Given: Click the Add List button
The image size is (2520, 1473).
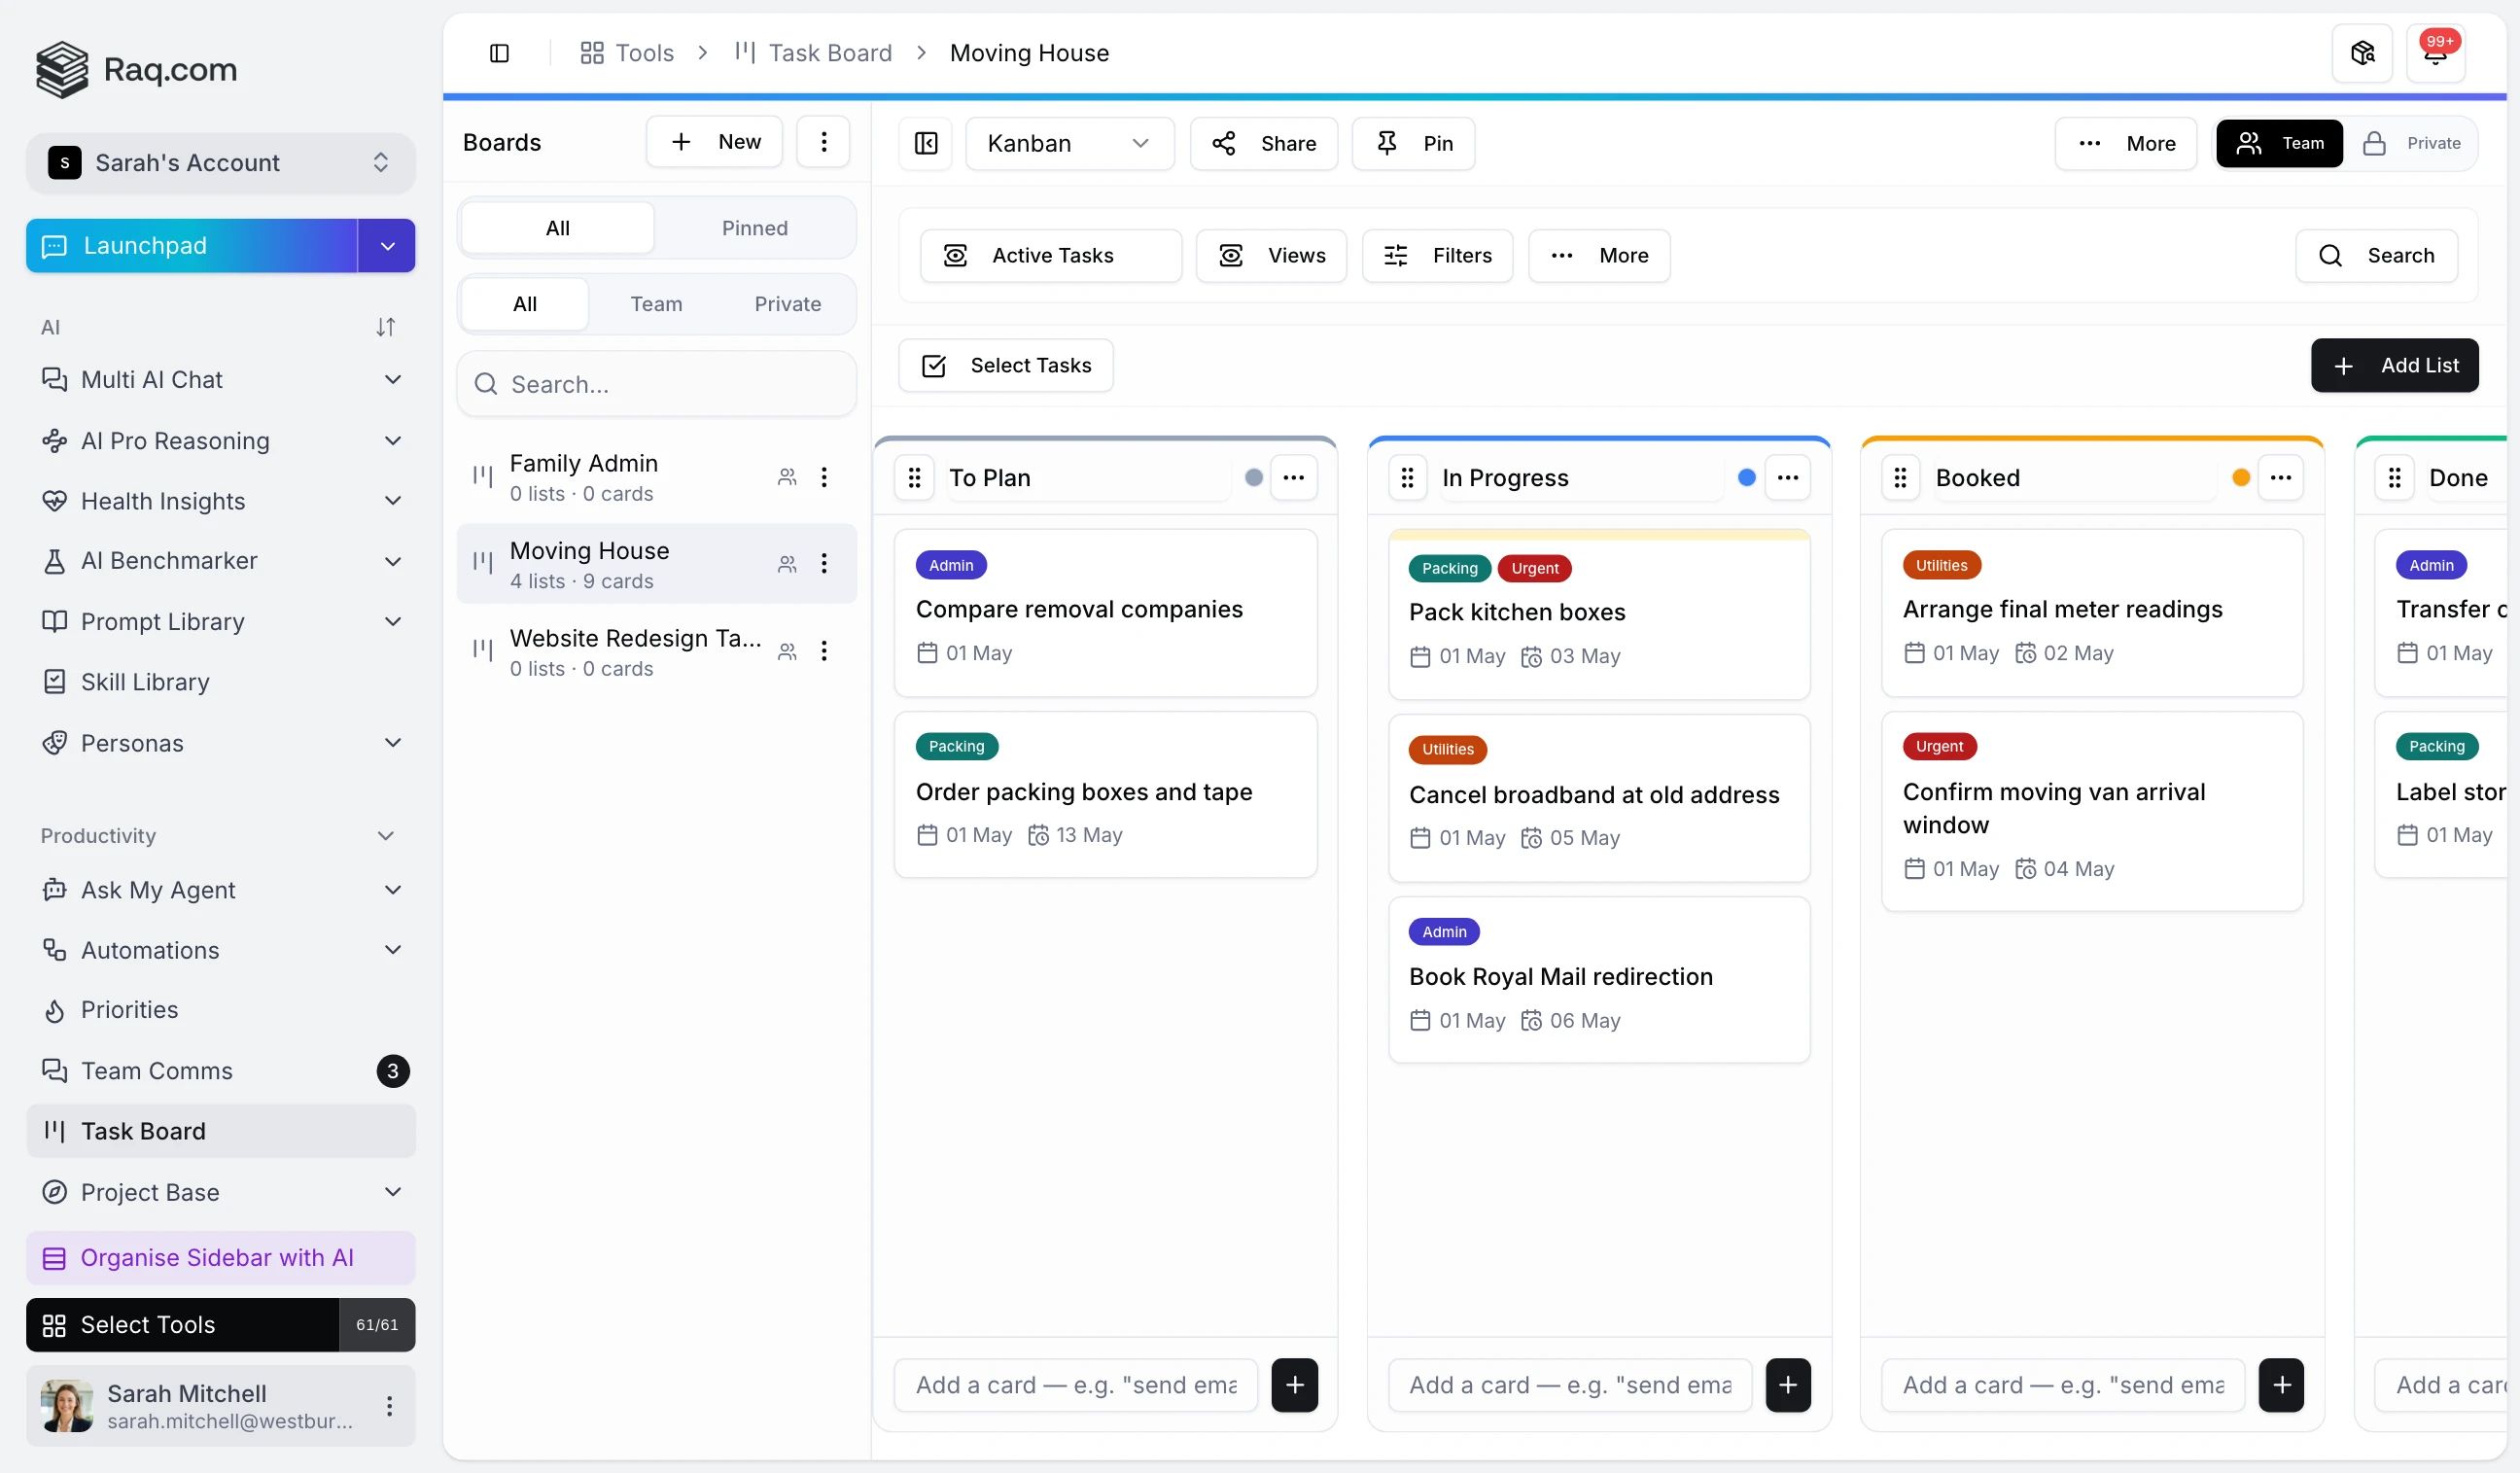Looking at the screenshot, I should [x=2394, y=366].
